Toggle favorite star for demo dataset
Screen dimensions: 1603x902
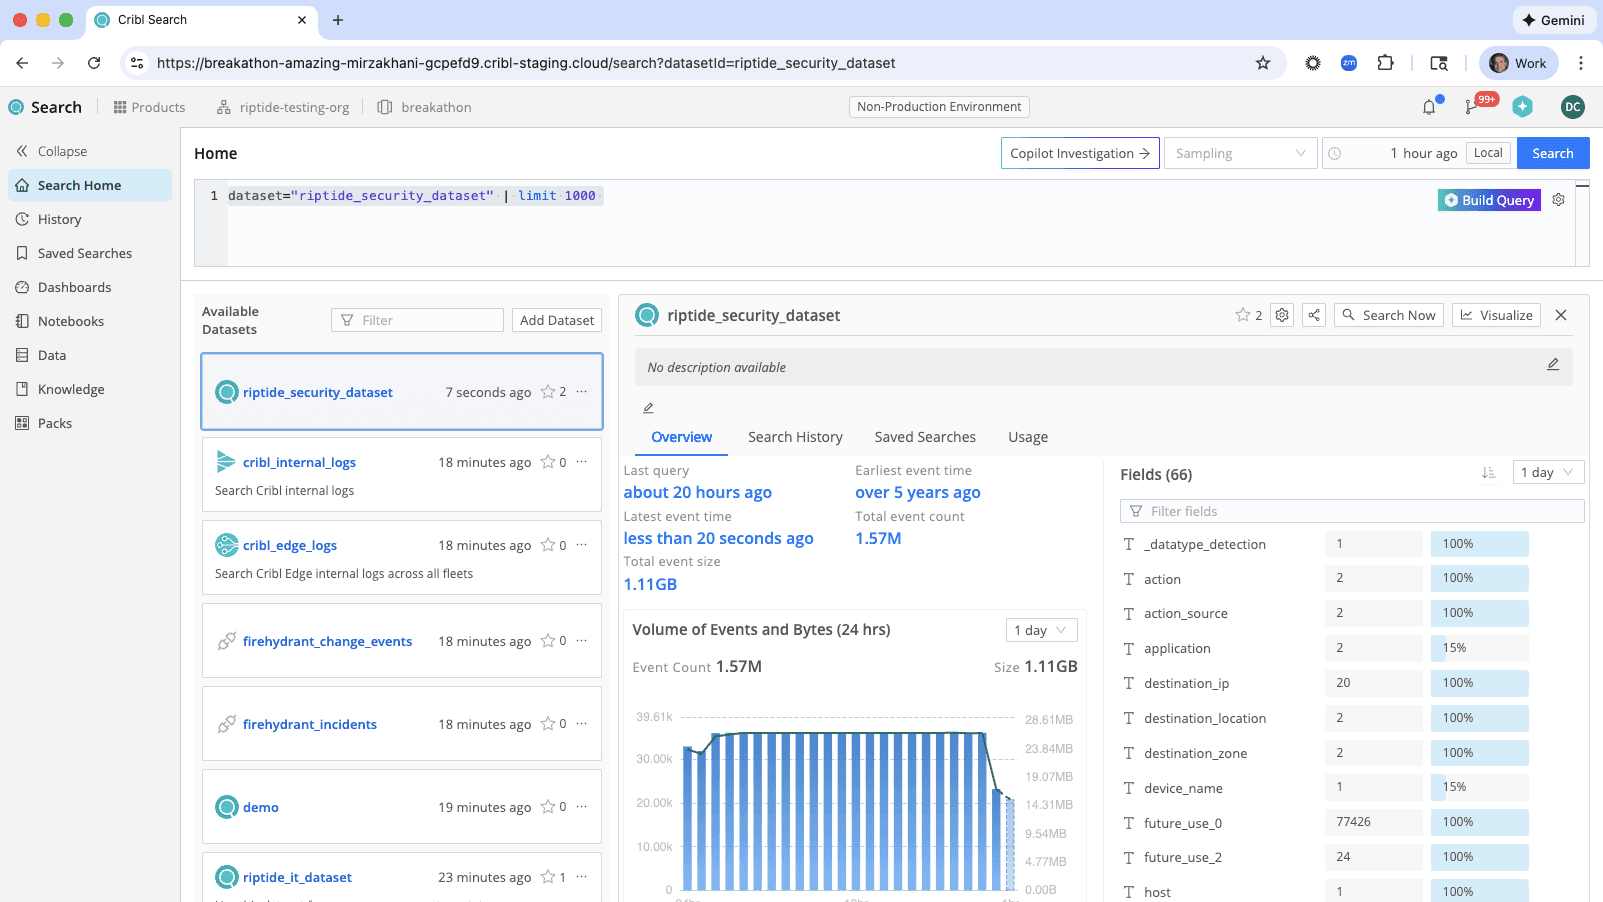coord(548,807)
